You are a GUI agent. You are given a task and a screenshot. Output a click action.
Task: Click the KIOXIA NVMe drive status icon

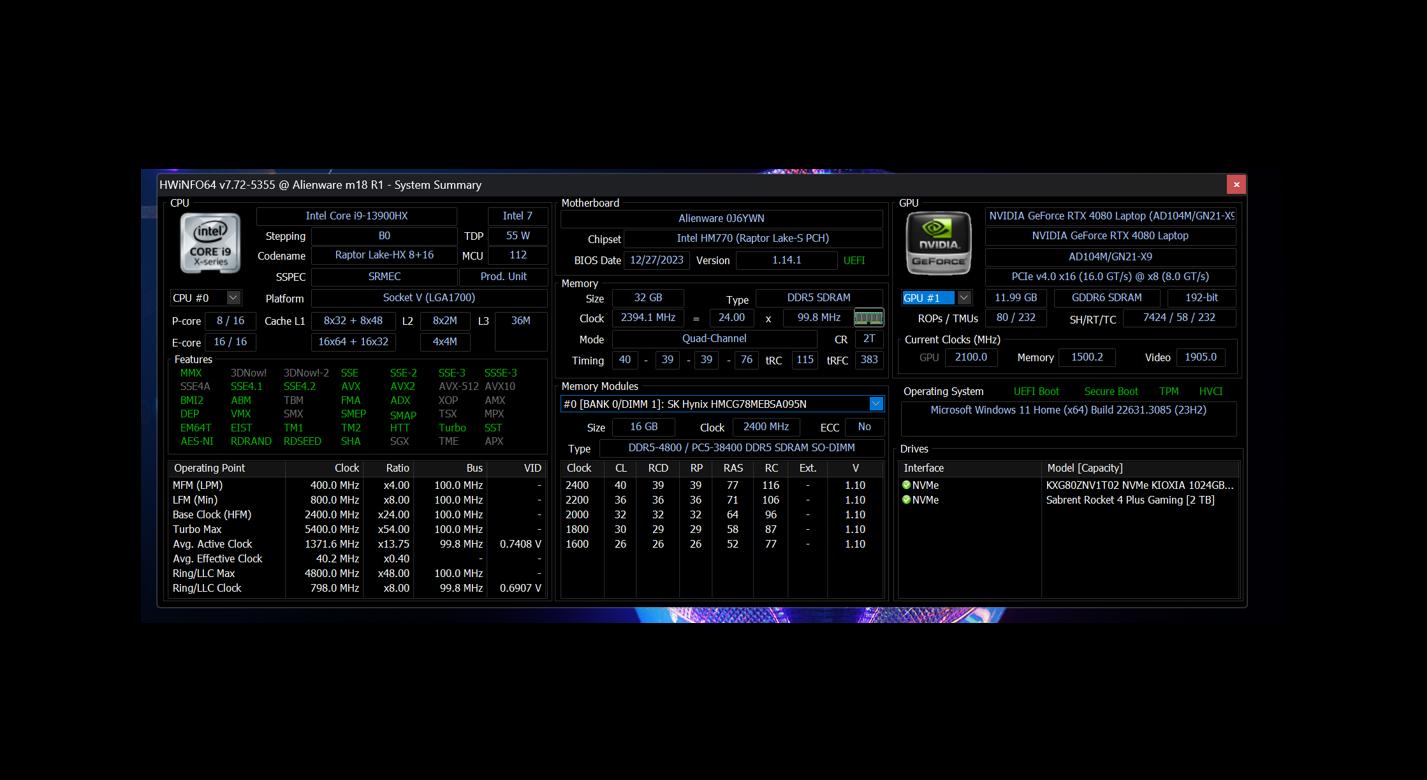click(x=907, y=485)
